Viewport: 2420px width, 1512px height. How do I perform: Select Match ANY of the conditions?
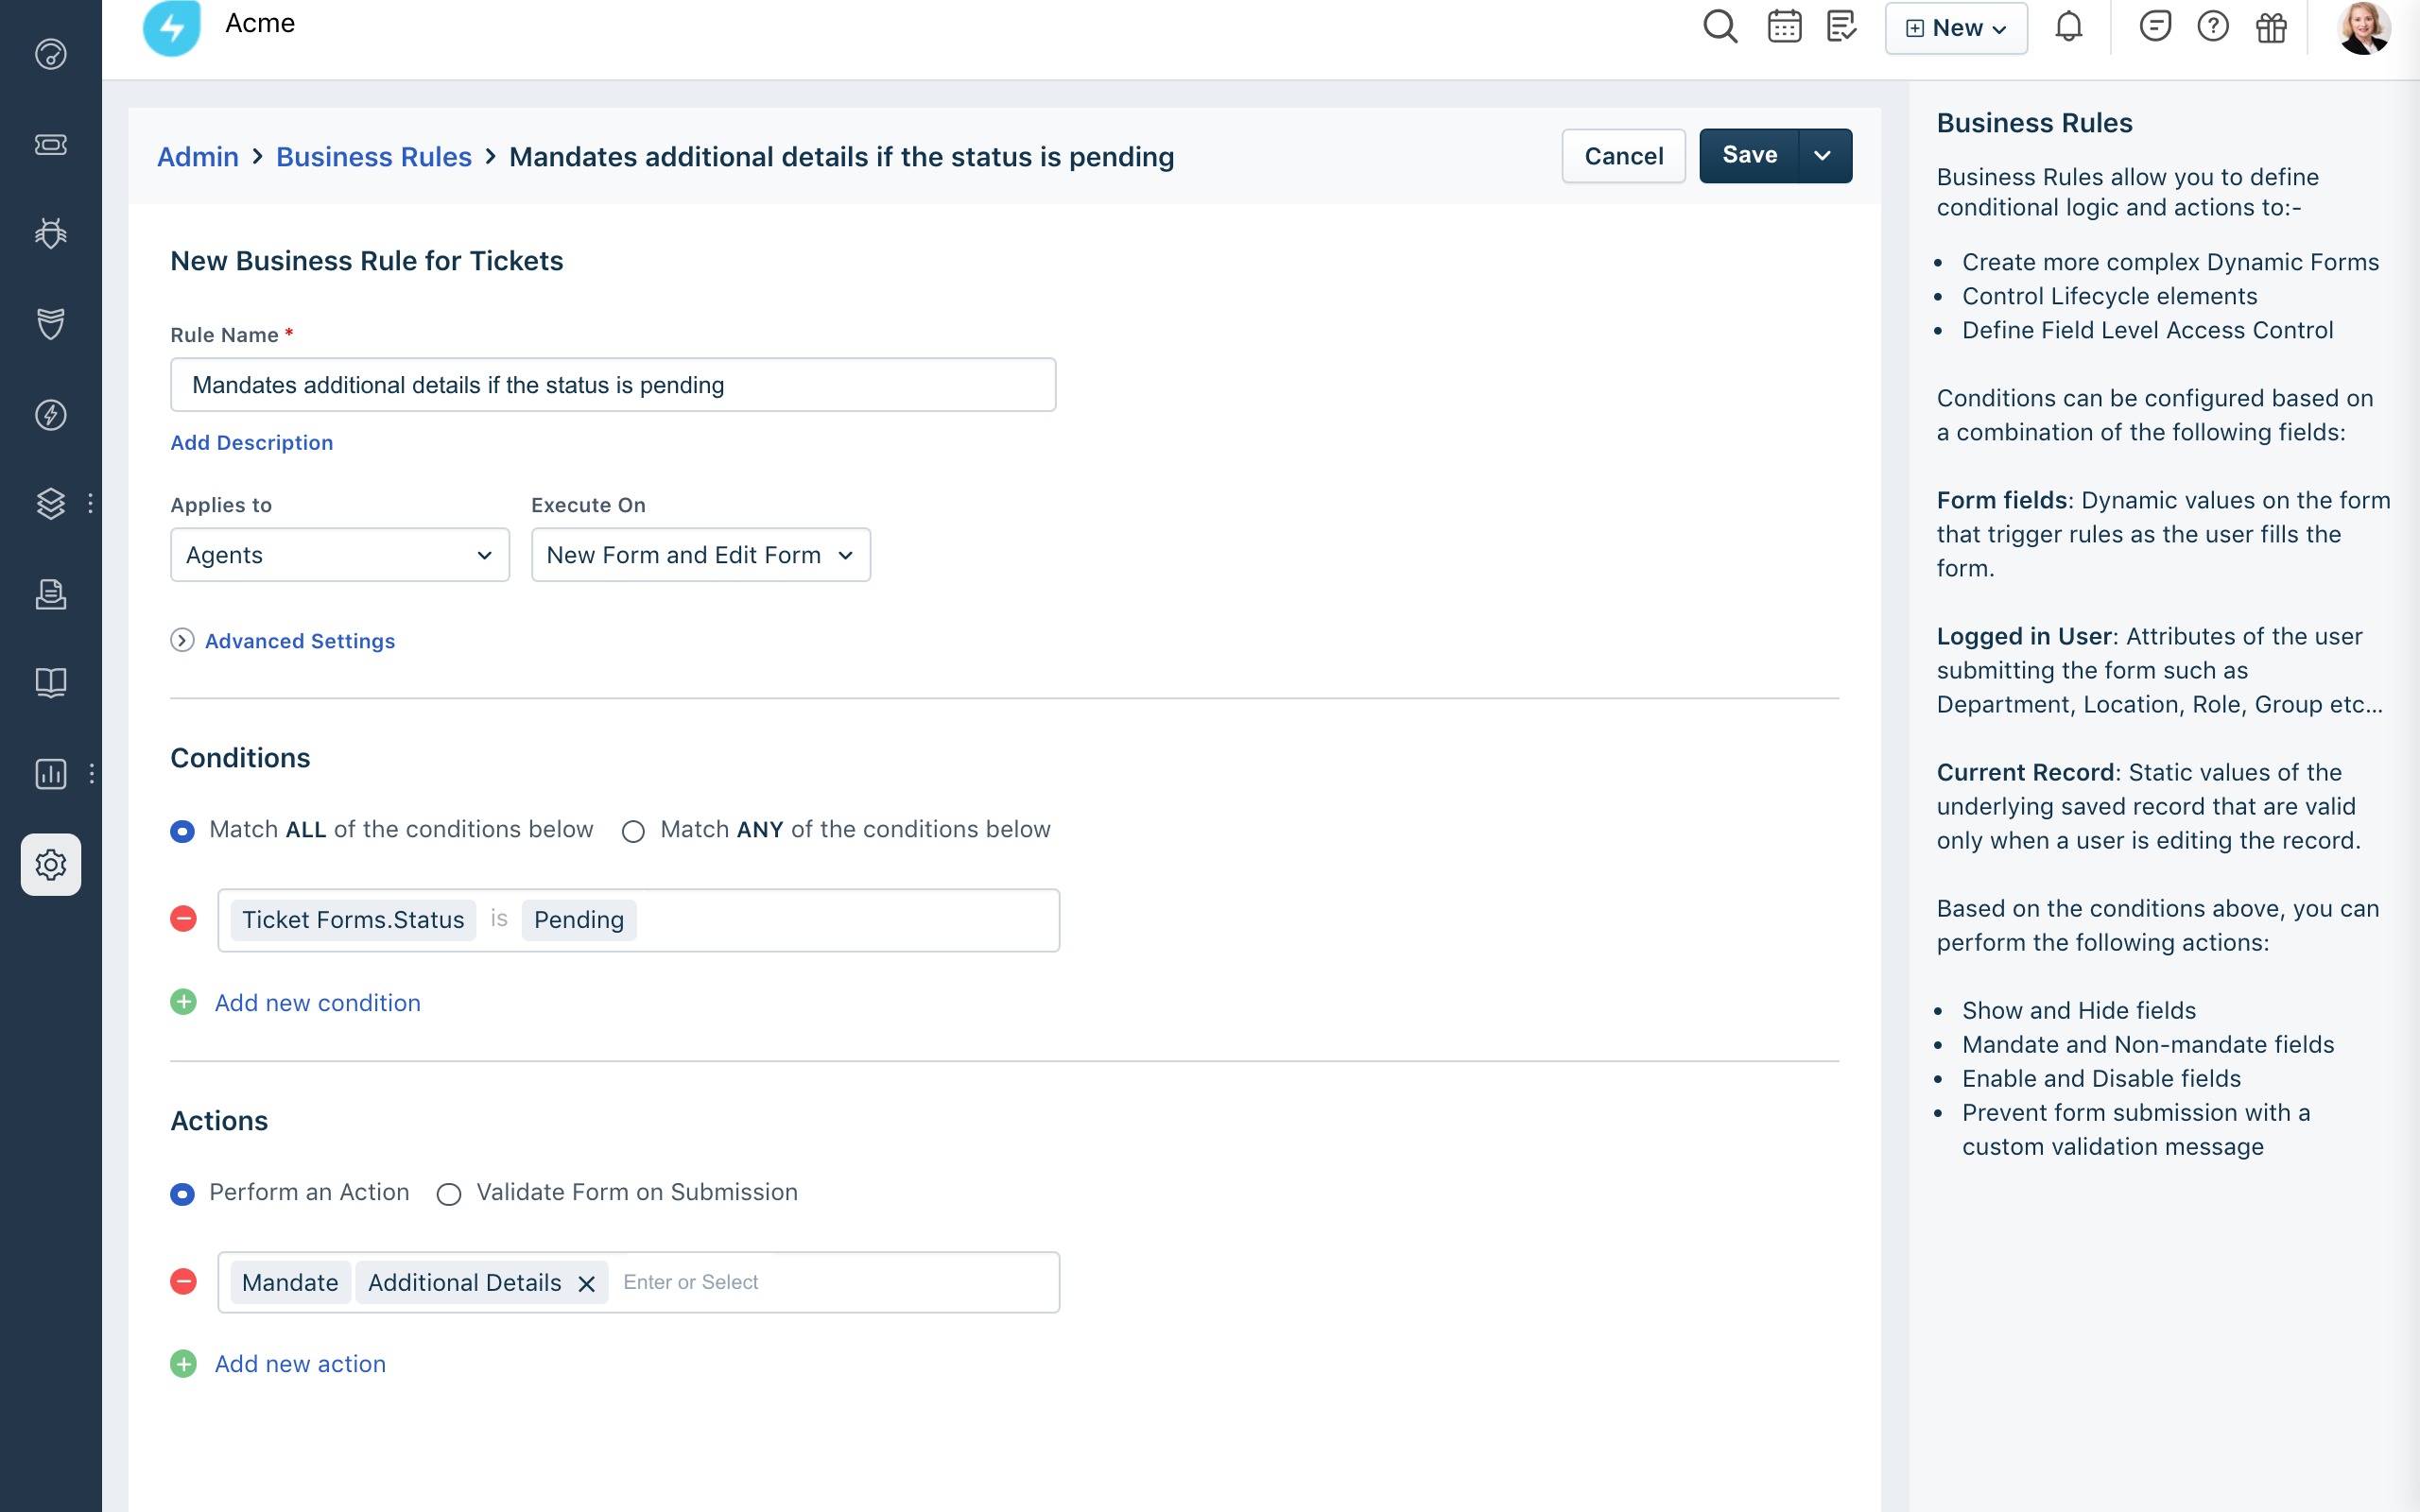[x=633, y=831]
